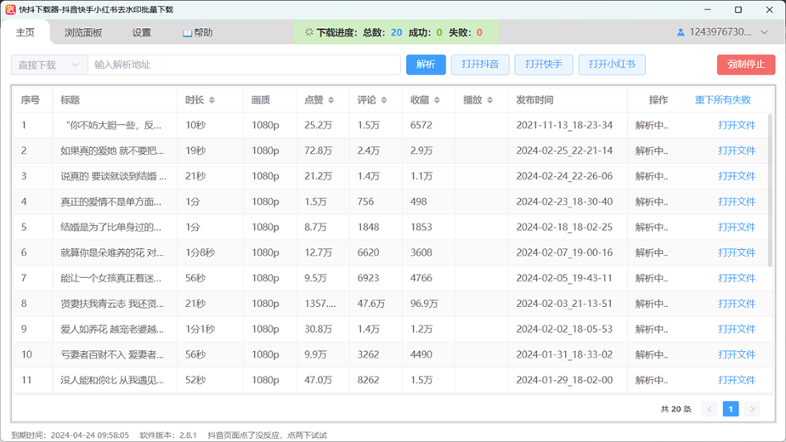
Task: Go to next page arrow
Action: [752, 409]
